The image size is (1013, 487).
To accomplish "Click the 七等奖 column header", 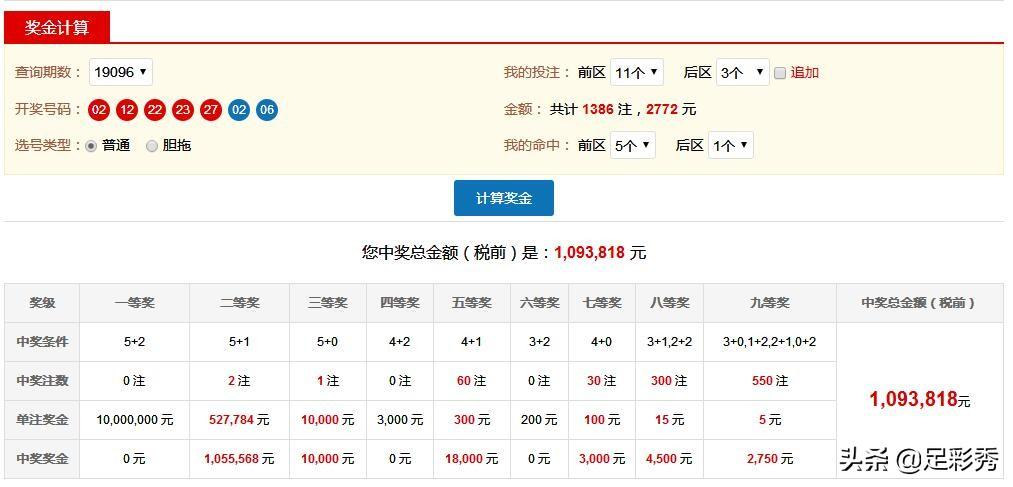I will (601, 303).
